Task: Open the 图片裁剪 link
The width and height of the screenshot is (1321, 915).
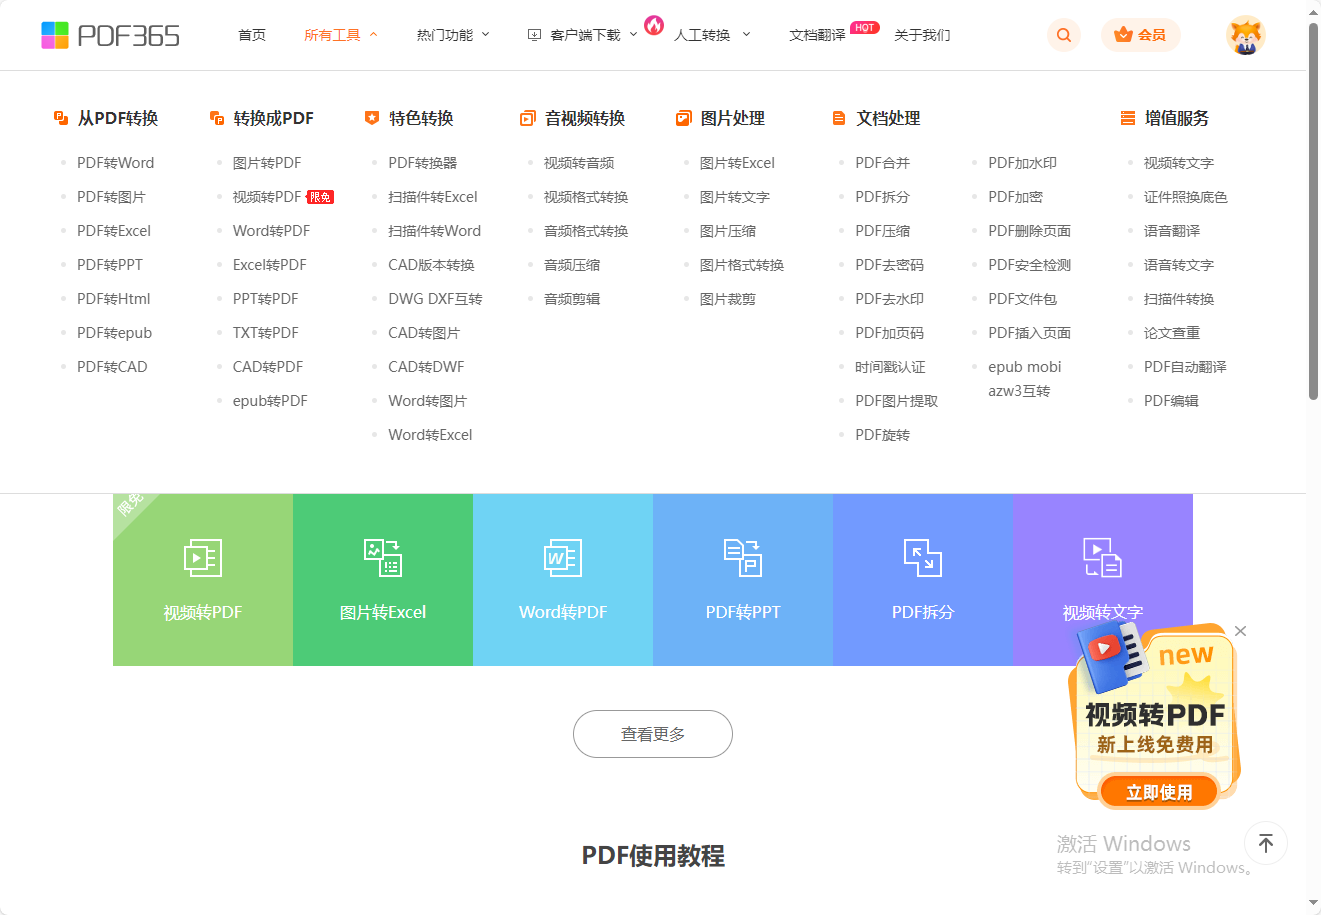Action: coord(728,299)
